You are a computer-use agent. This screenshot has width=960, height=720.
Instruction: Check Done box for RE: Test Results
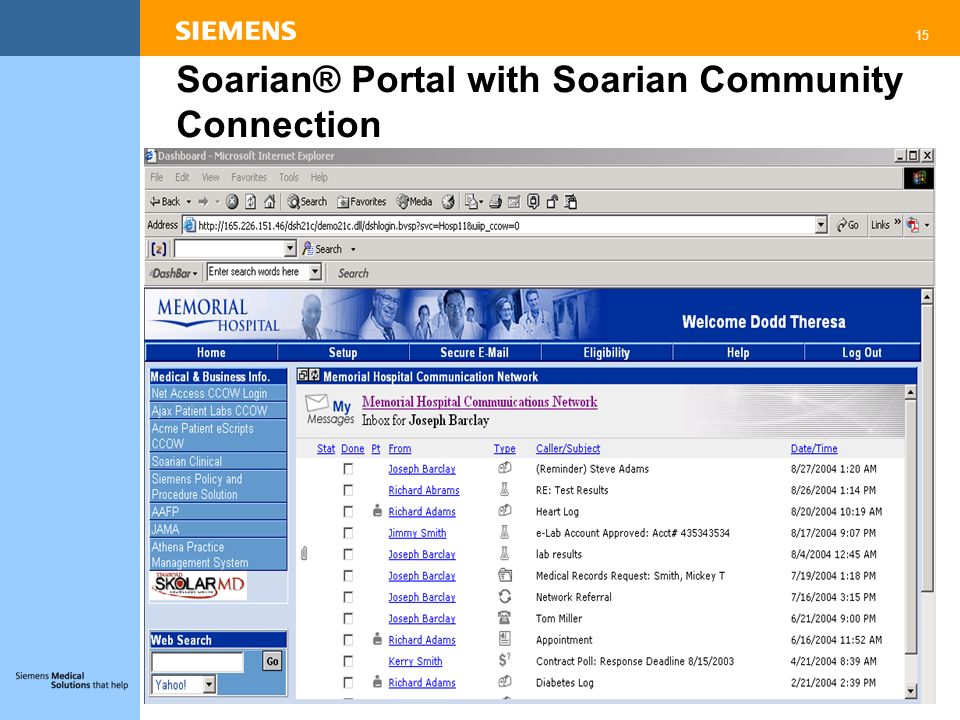348,490
